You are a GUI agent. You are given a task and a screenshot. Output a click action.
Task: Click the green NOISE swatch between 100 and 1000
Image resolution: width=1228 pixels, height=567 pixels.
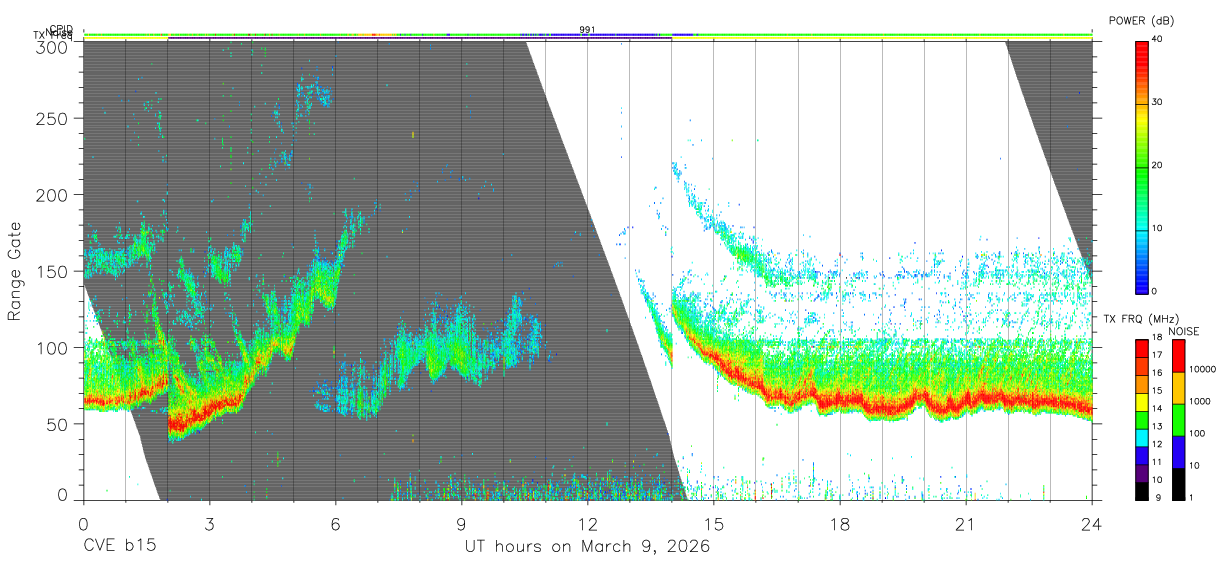pyautogui.click(x=1178, y=419)
